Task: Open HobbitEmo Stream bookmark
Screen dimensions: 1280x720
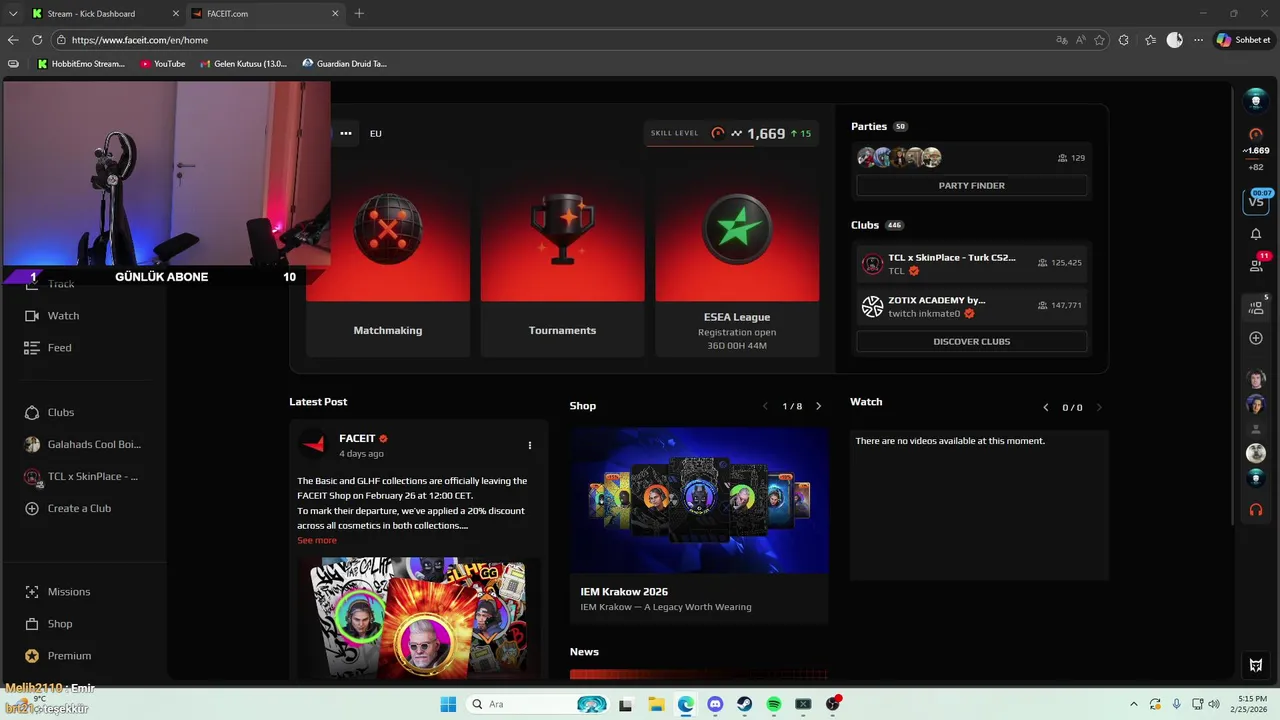Action: (81, 64)
